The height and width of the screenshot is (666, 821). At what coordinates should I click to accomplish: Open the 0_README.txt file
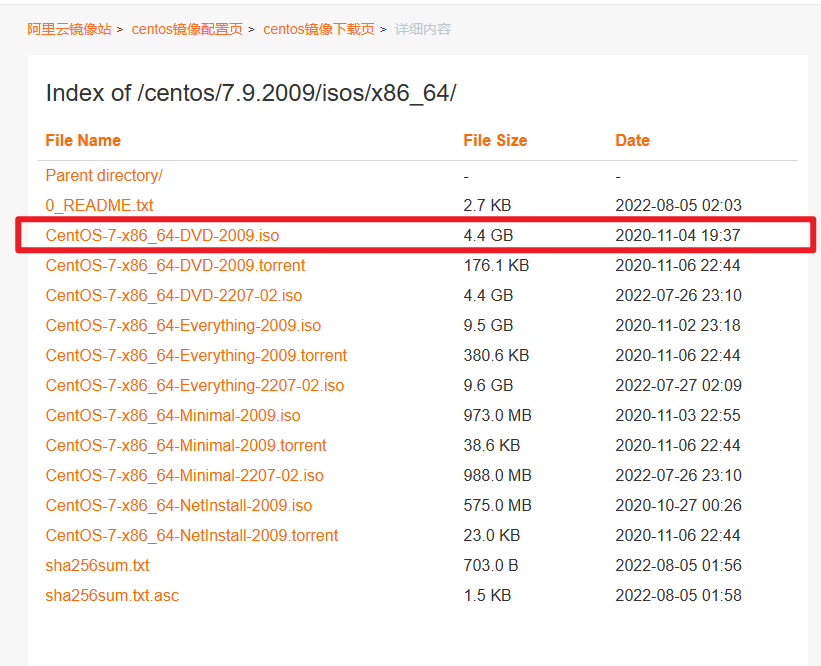click(99, 205)
